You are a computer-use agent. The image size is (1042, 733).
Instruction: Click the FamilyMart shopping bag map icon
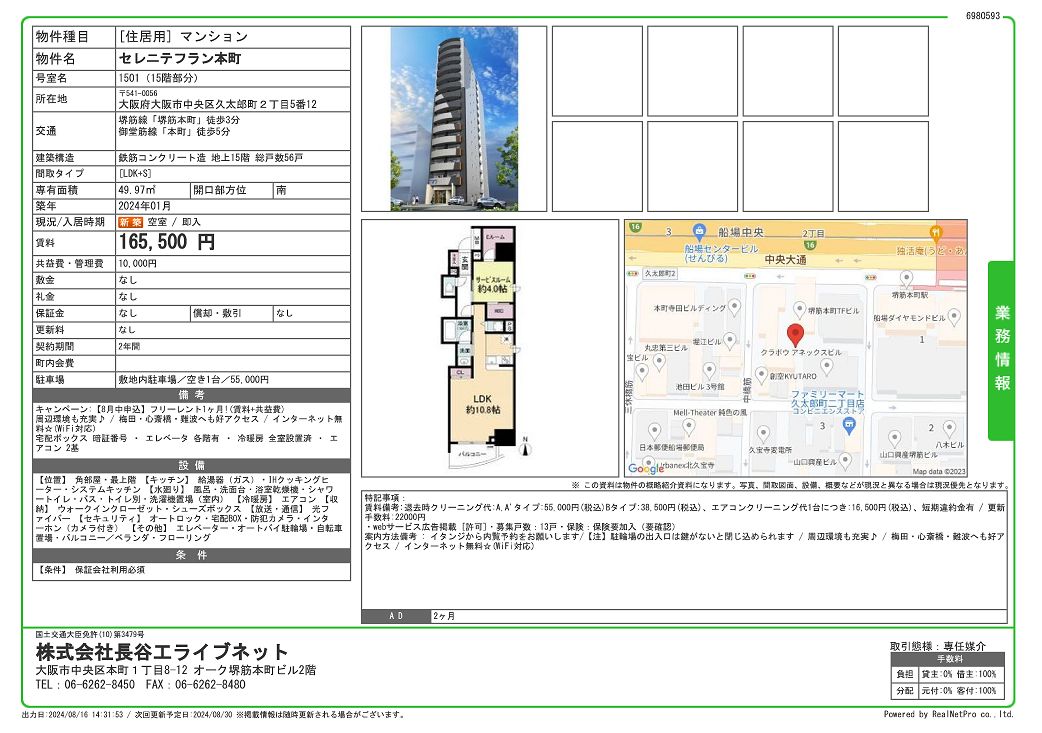click(849, 427)
